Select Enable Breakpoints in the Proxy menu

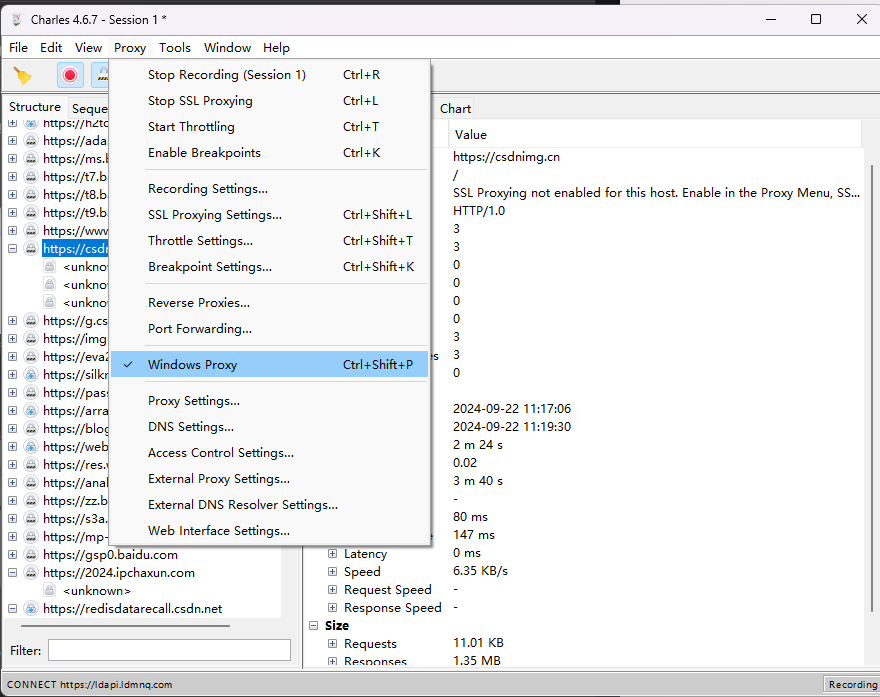point(204,153)
